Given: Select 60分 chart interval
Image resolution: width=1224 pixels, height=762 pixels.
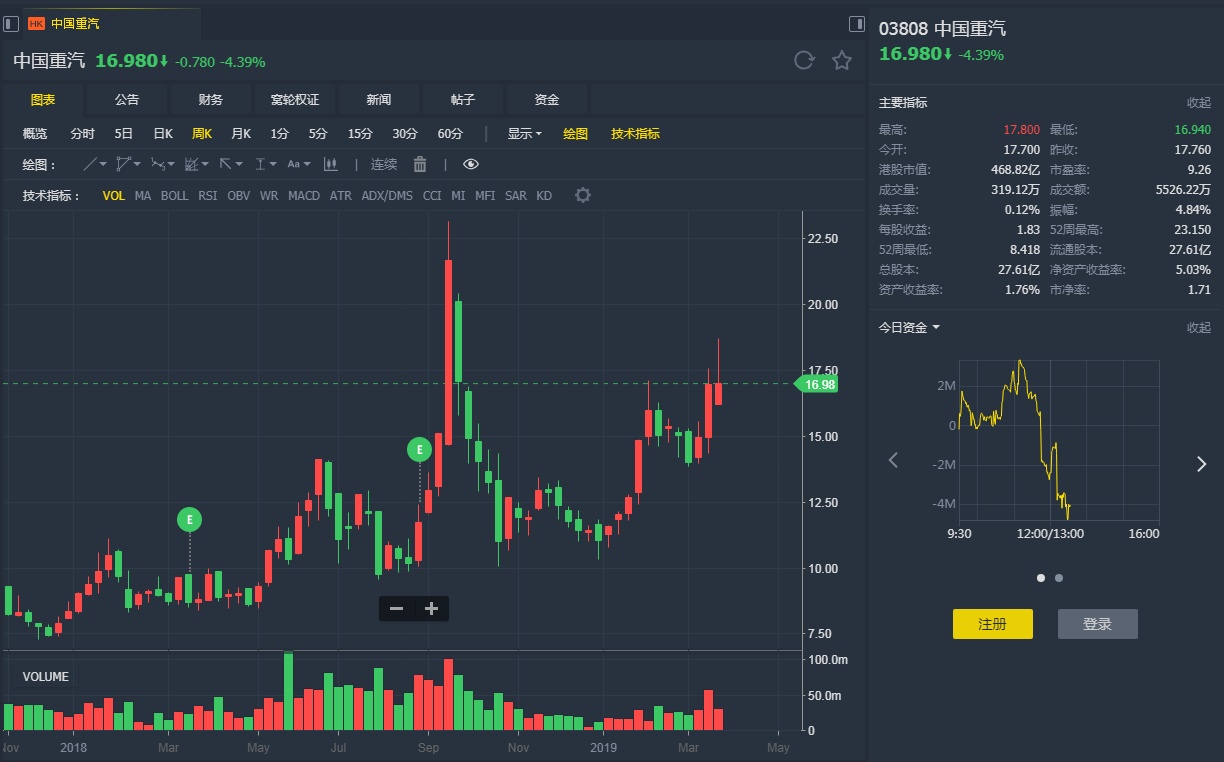Looking at the screenshot, I should pyautogui.click(x=450, y=133).
